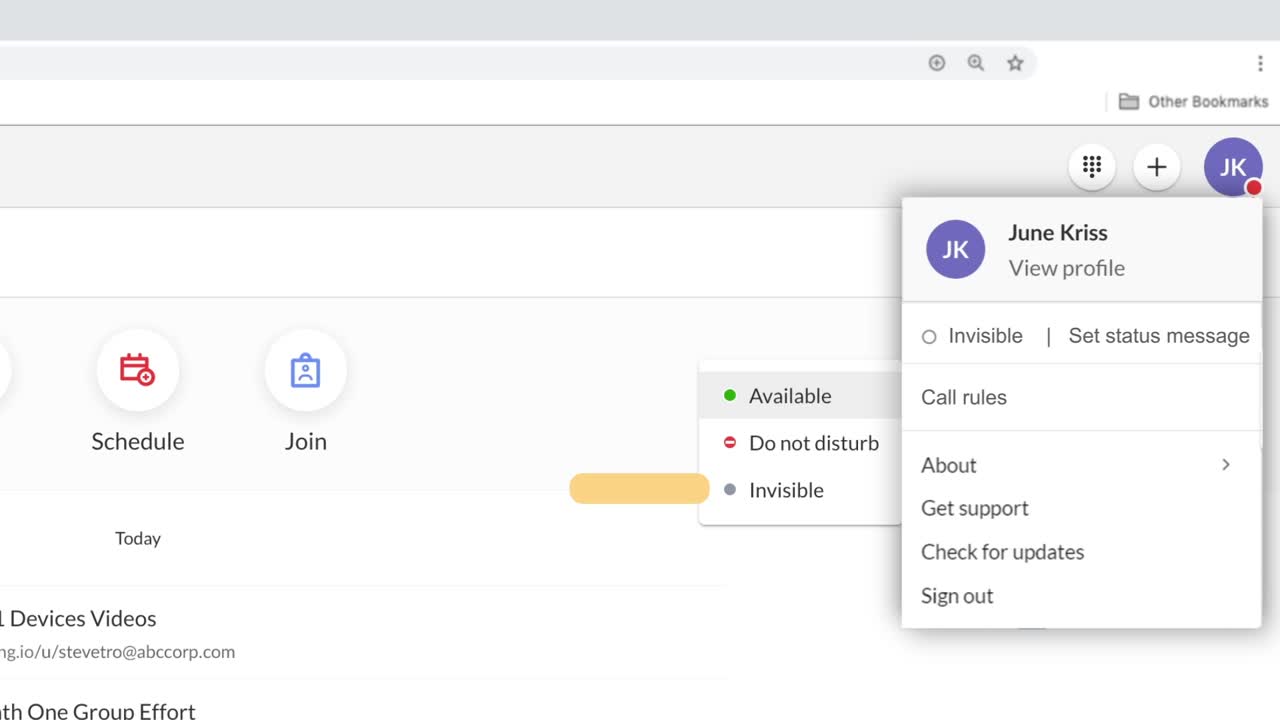This screenshot has width=1280, height=720.
Task: Click the Today heading
Action: [138, 538]
